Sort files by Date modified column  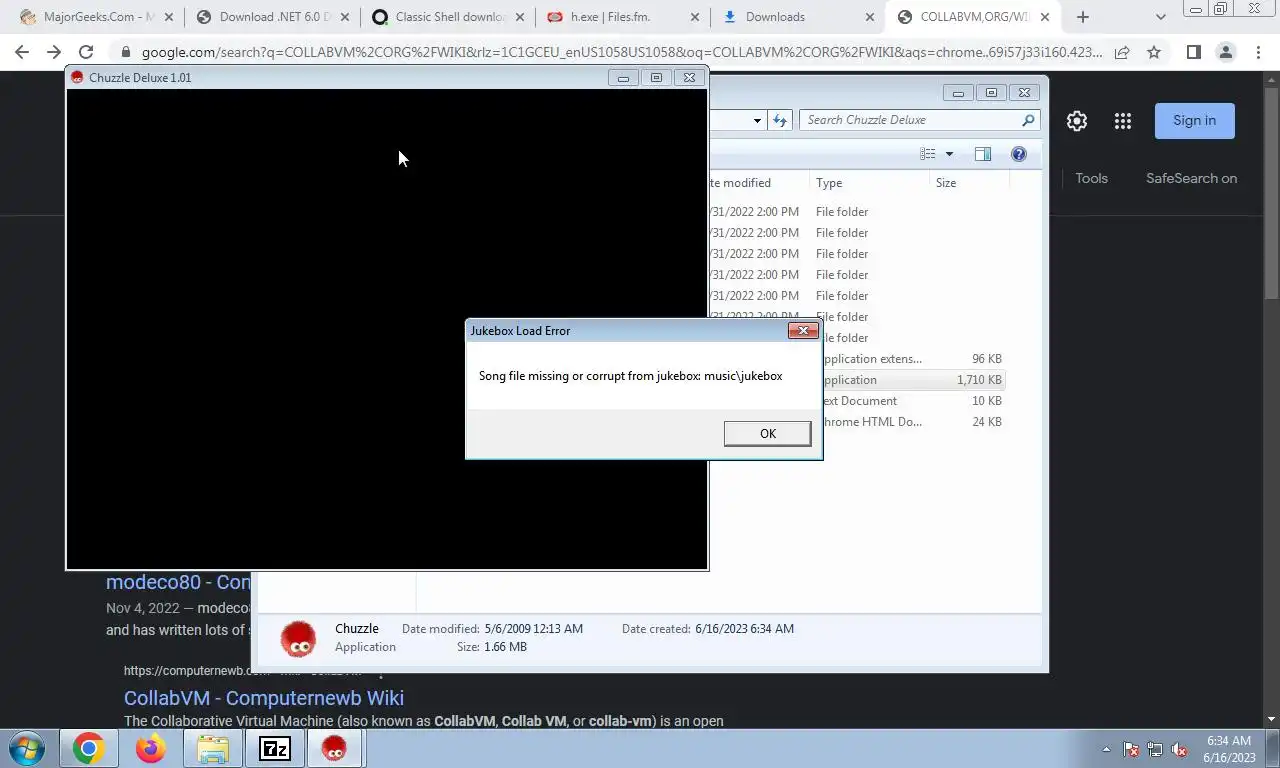(758, 183)
